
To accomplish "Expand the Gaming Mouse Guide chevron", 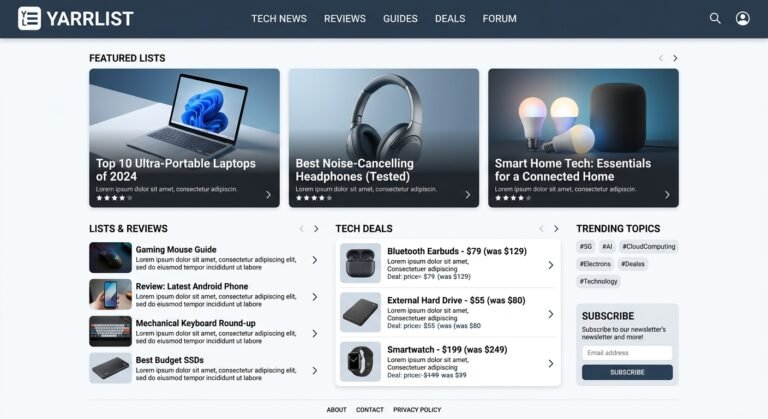I will coord(315,260).
